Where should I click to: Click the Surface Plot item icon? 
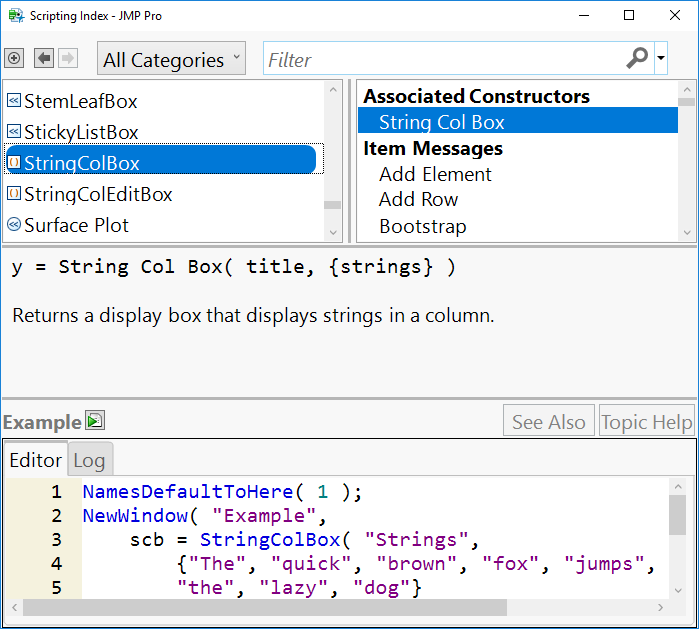point(14,225)
